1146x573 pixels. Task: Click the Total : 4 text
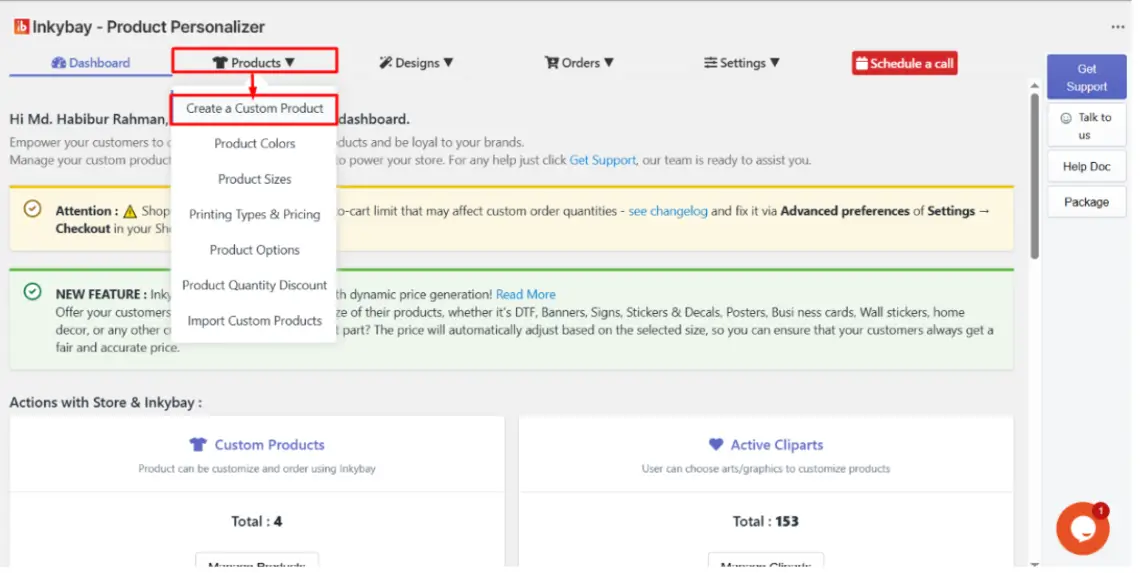click(x=257, y=522)
